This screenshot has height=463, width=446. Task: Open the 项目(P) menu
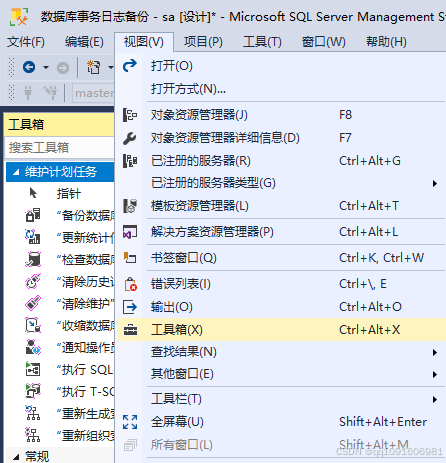point(203,42)
